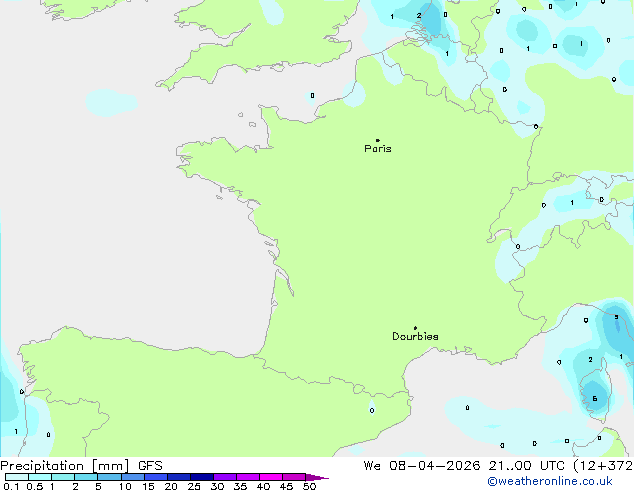Viewport: 634px width, 490px height.
Task: Click the '6' precipitation value over Corsica
Action: tap(595, 399)
